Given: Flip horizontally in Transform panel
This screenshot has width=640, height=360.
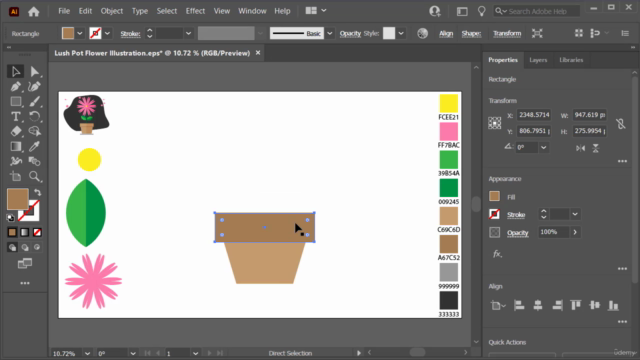Looking at the screenshot, I should click(580, 148).
